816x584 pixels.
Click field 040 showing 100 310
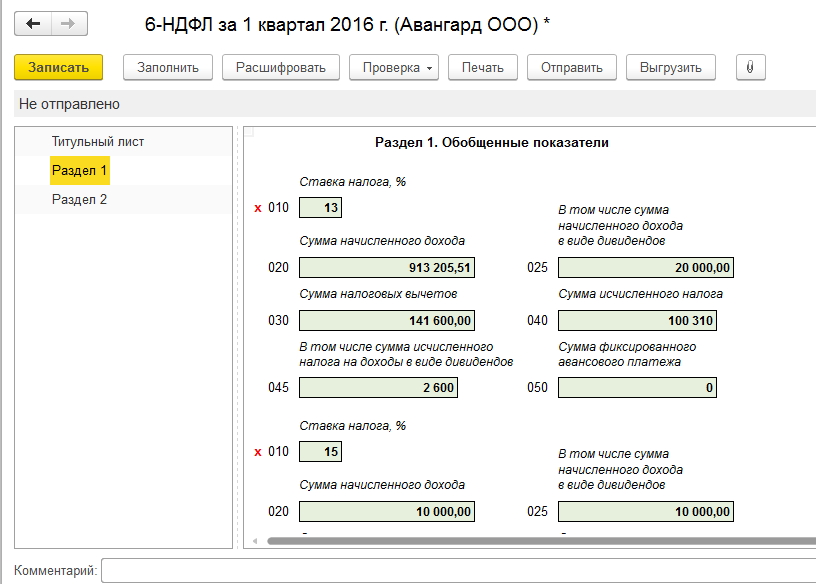click(x=637, y=321)
